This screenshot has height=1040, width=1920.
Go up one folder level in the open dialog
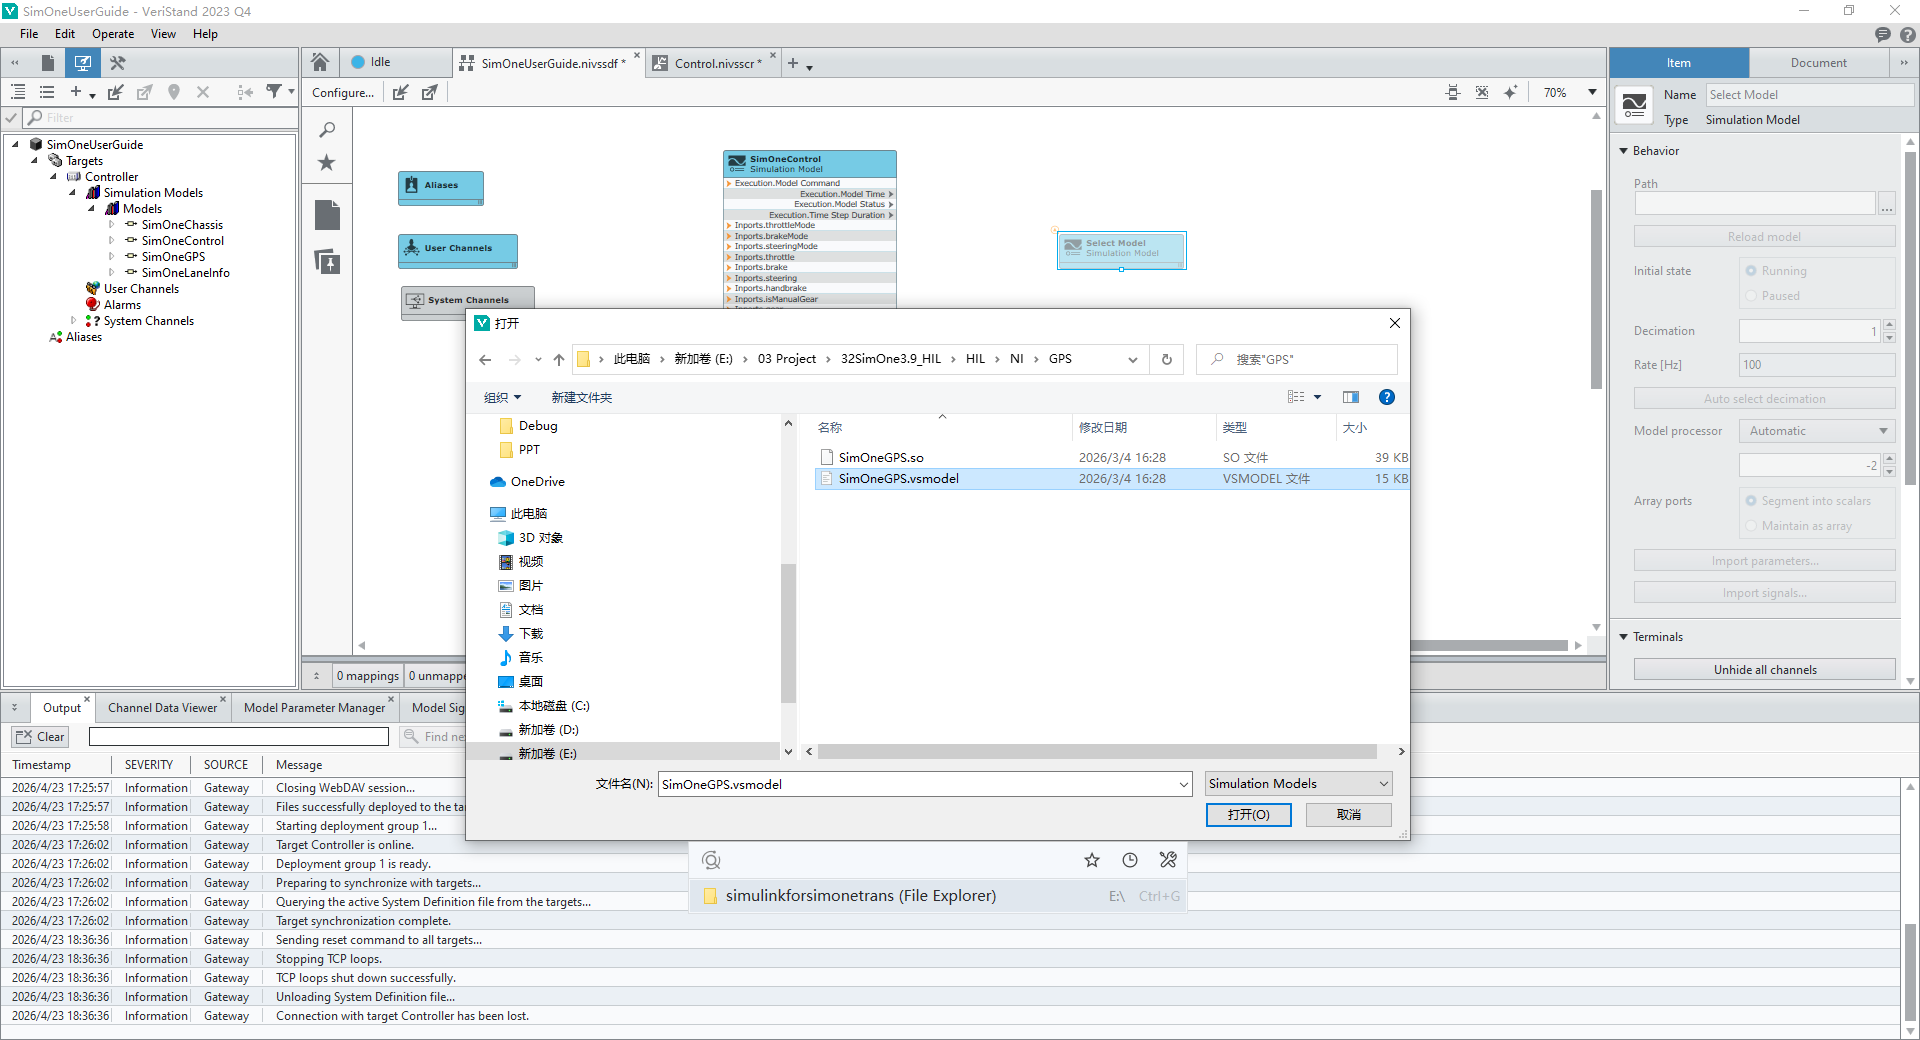(x=559, y=360)
